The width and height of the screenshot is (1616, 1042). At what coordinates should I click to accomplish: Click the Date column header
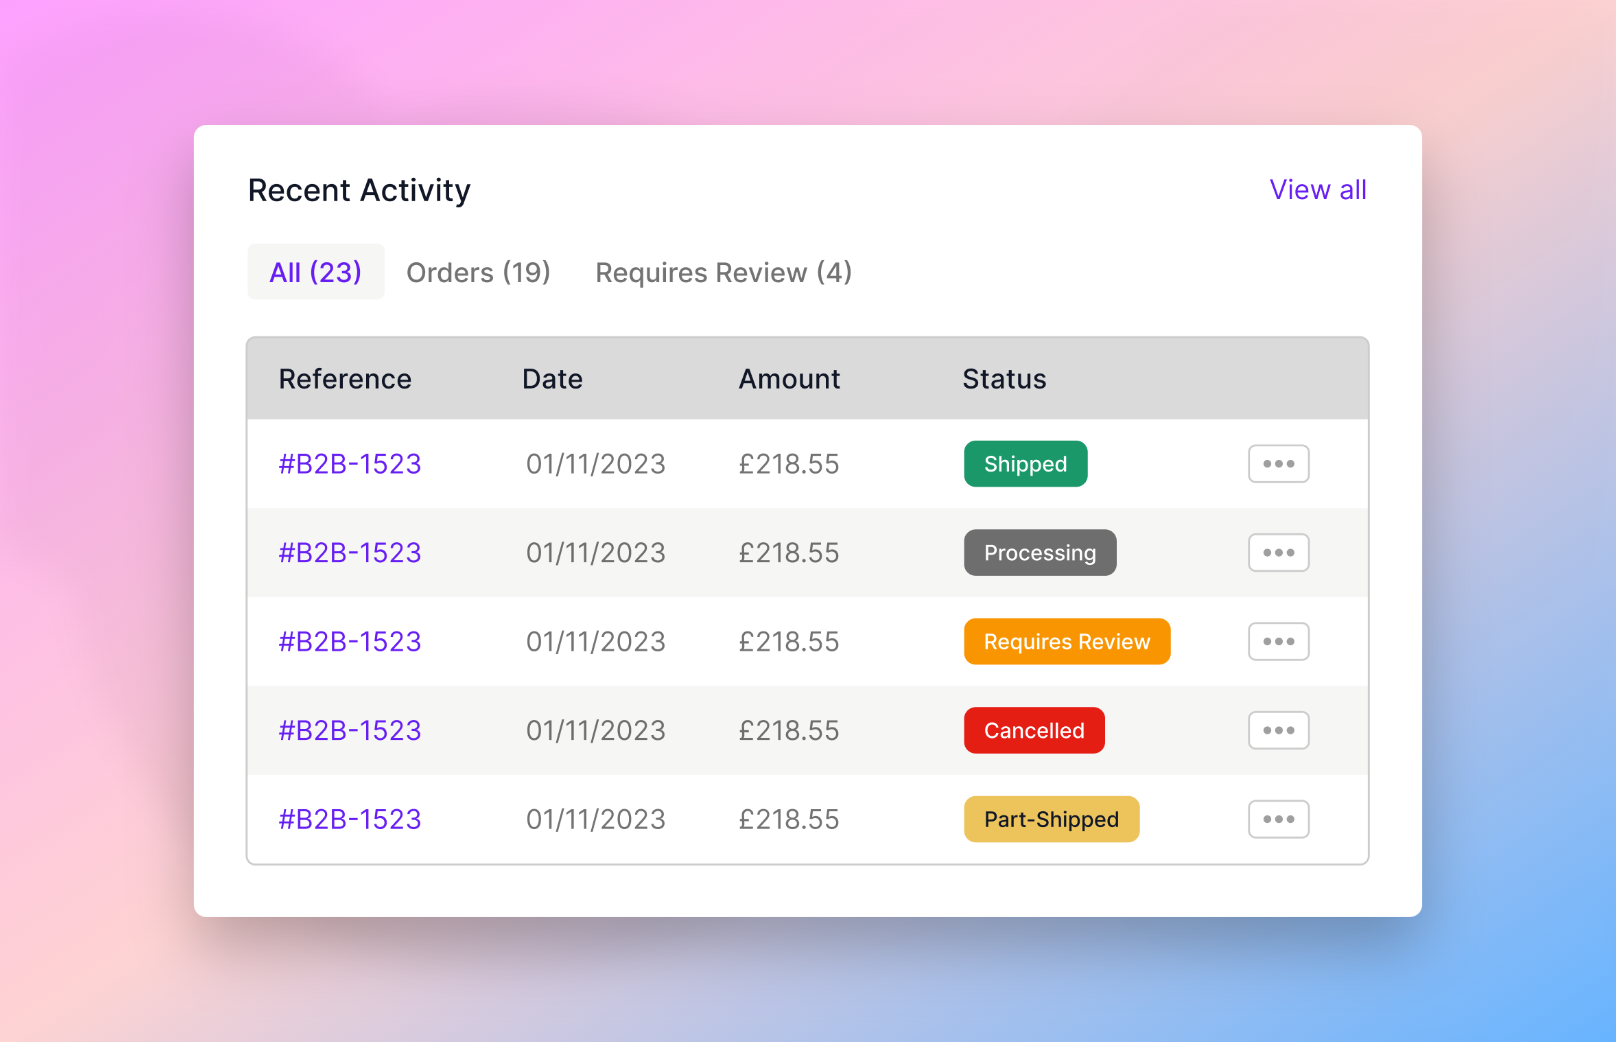click(552, 378)
